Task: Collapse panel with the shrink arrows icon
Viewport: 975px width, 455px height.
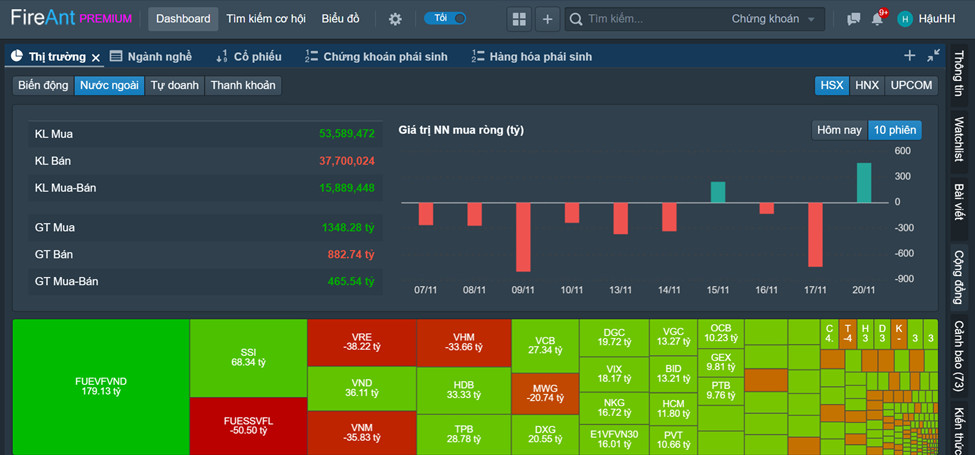Action: (x=933, y=56)
